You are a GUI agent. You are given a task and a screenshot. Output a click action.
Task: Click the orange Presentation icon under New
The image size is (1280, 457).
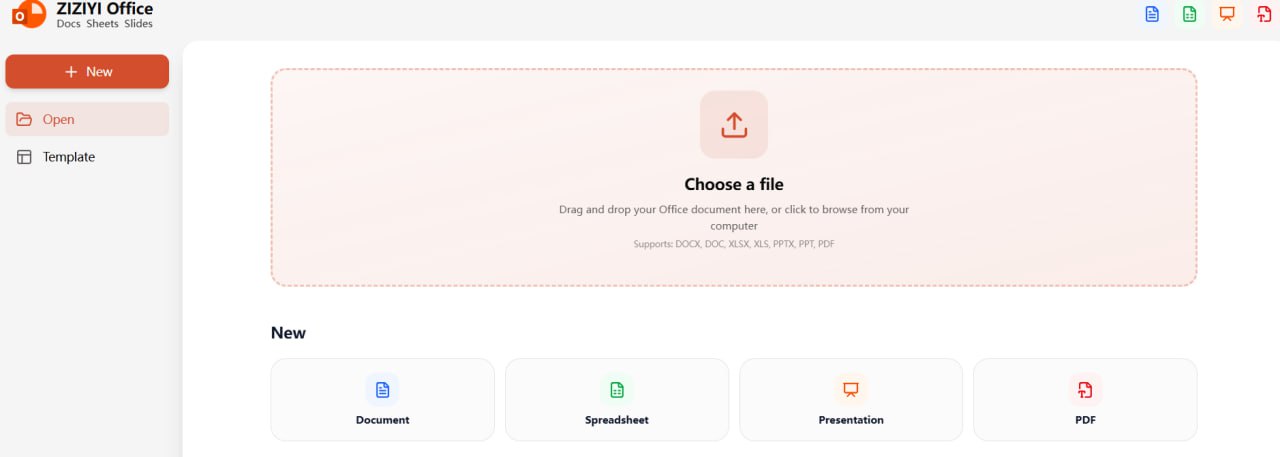(x=851, y=390)
